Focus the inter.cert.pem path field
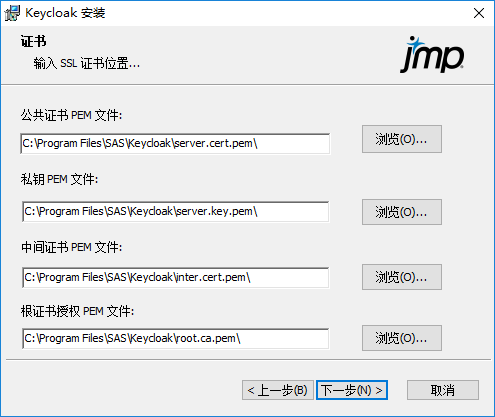 point(176,277)
